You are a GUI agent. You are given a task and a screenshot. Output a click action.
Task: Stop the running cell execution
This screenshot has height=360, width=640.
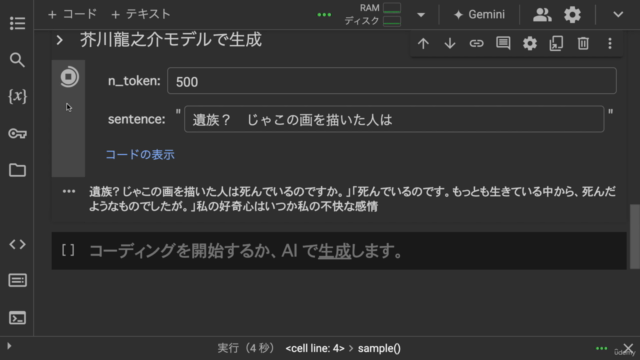69,77
